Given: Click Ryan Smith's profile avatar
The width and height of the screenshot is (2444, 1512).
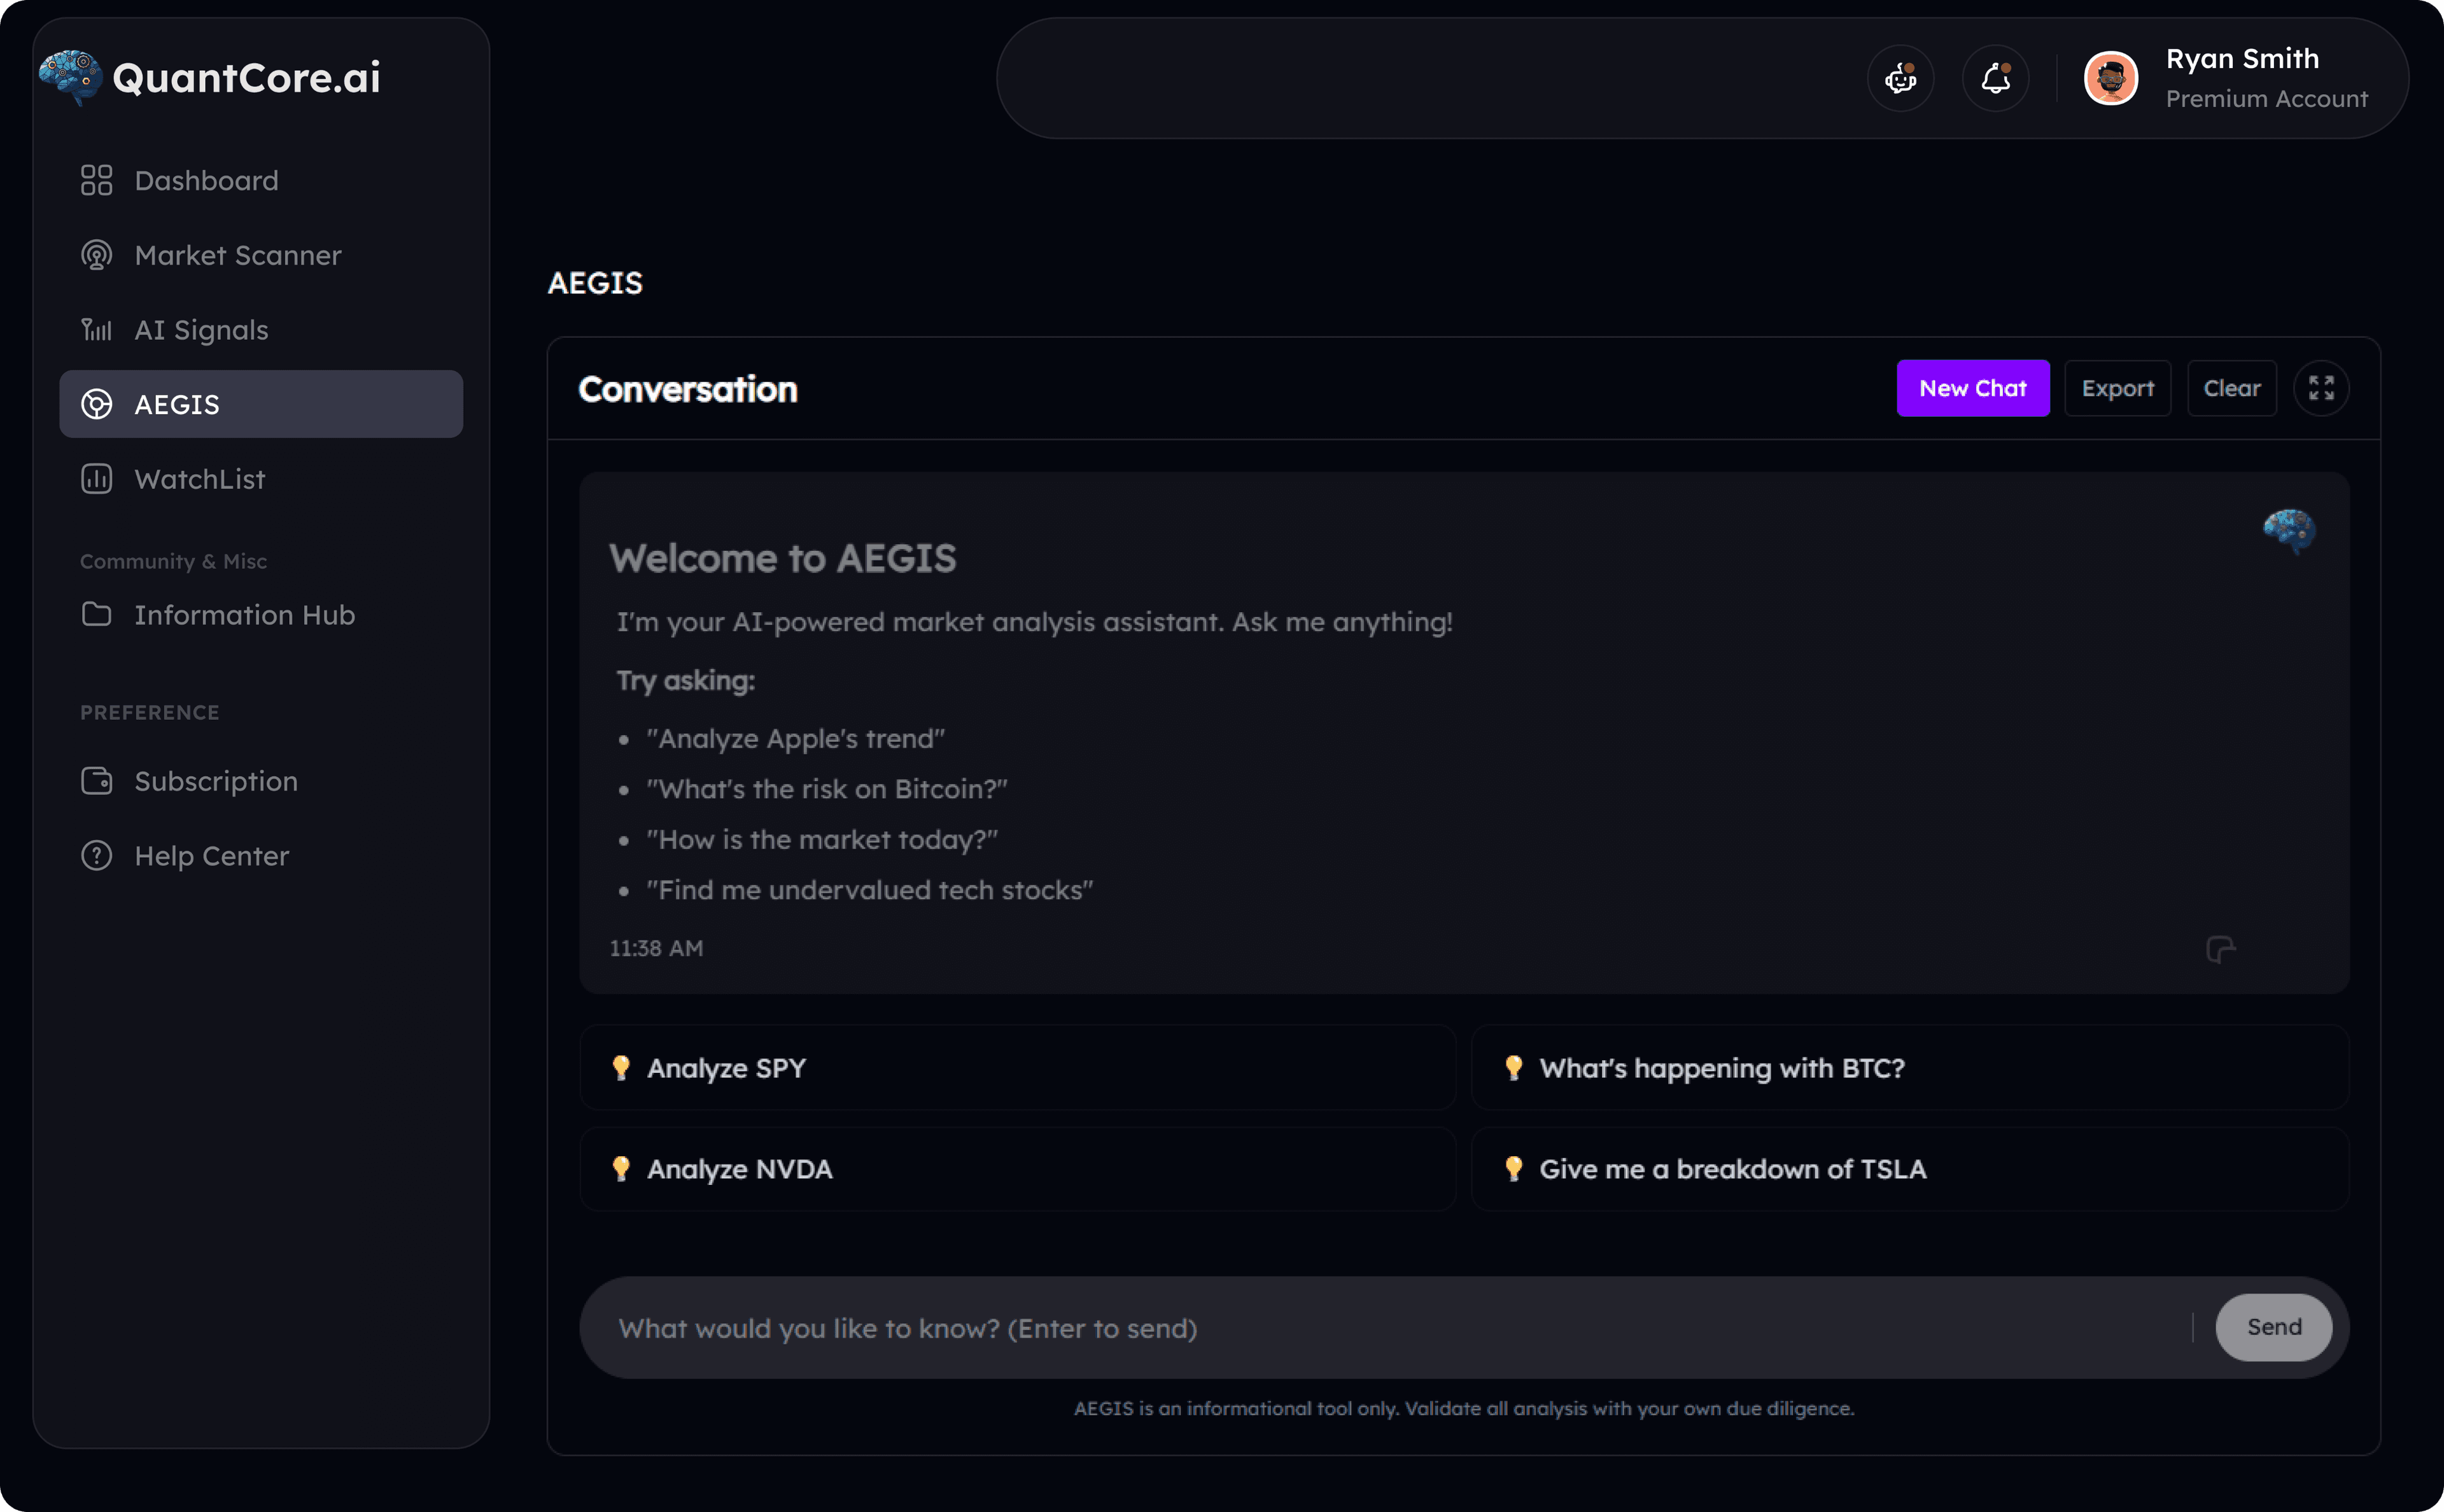Looking at the screenshot, I should tap(2111, 78).
